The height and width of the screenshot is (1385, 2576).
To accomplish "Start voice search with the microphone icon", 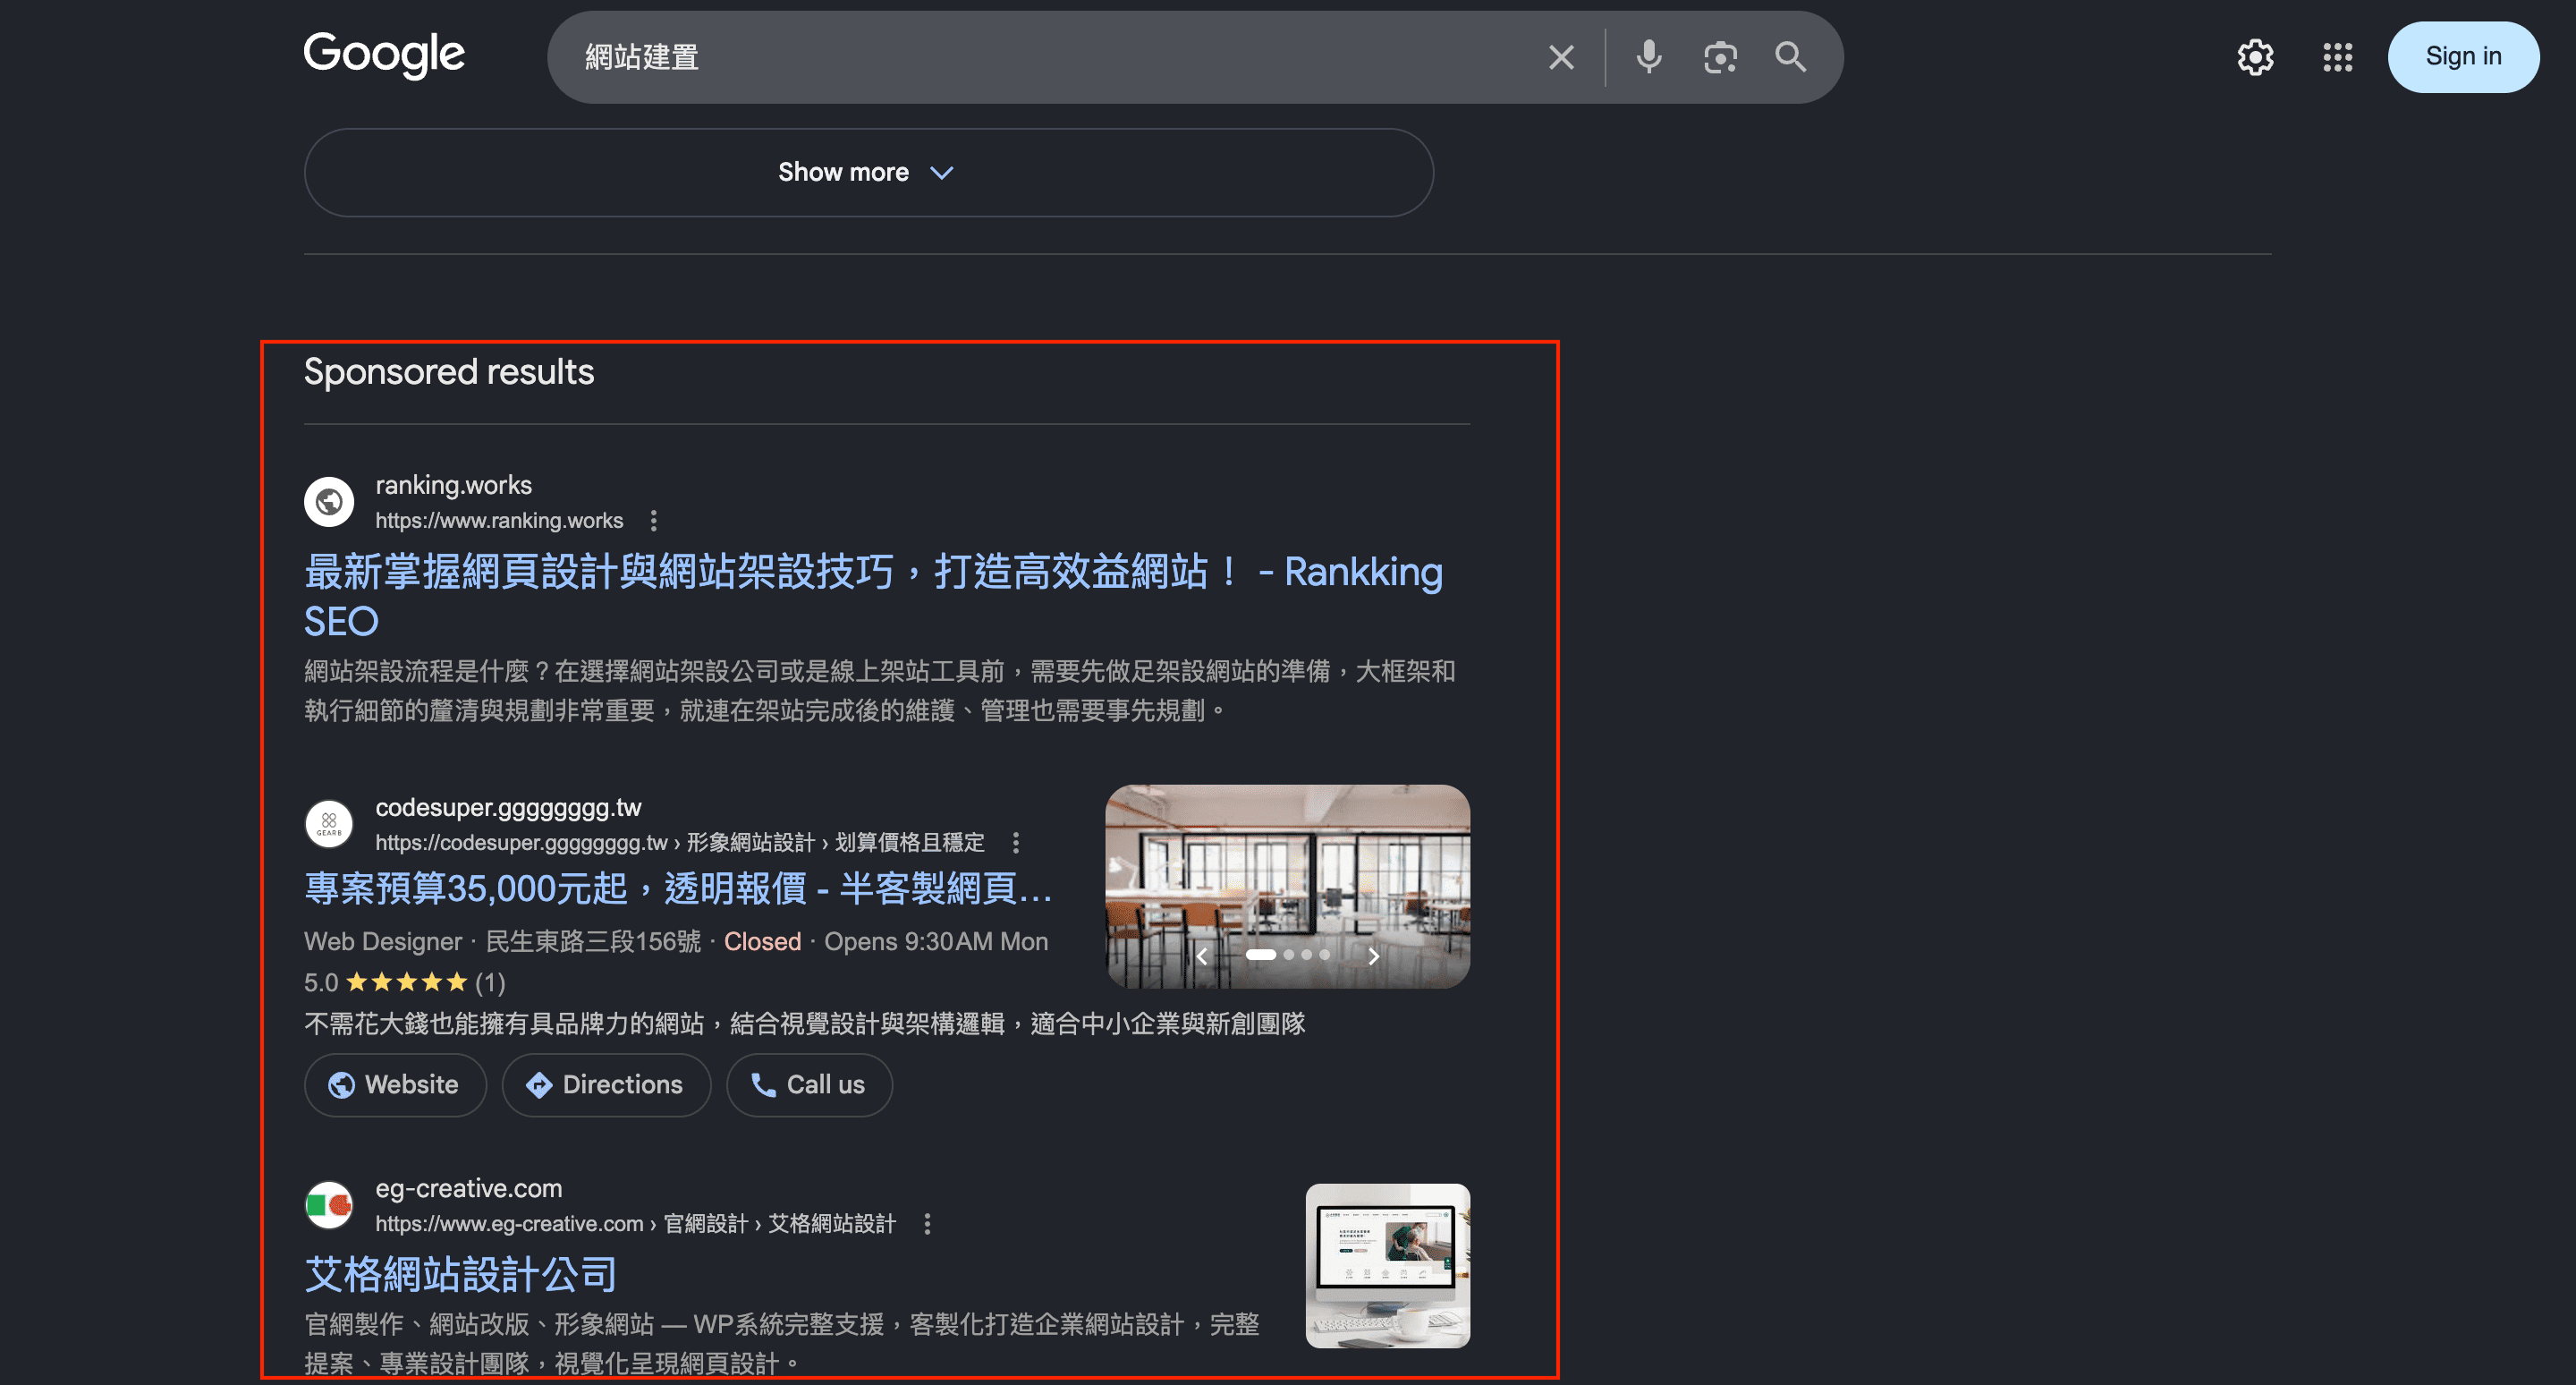I will coord(1649,57).
